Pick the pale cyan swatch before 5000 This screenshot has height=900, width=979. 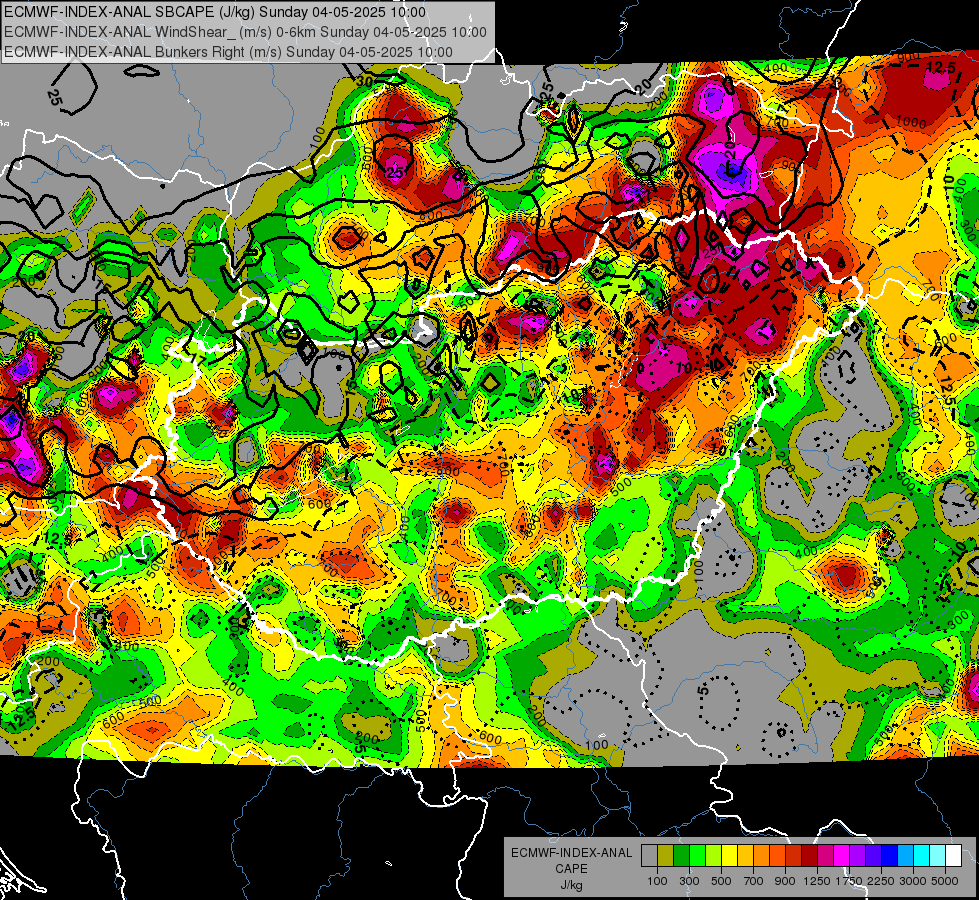point(938,855)
